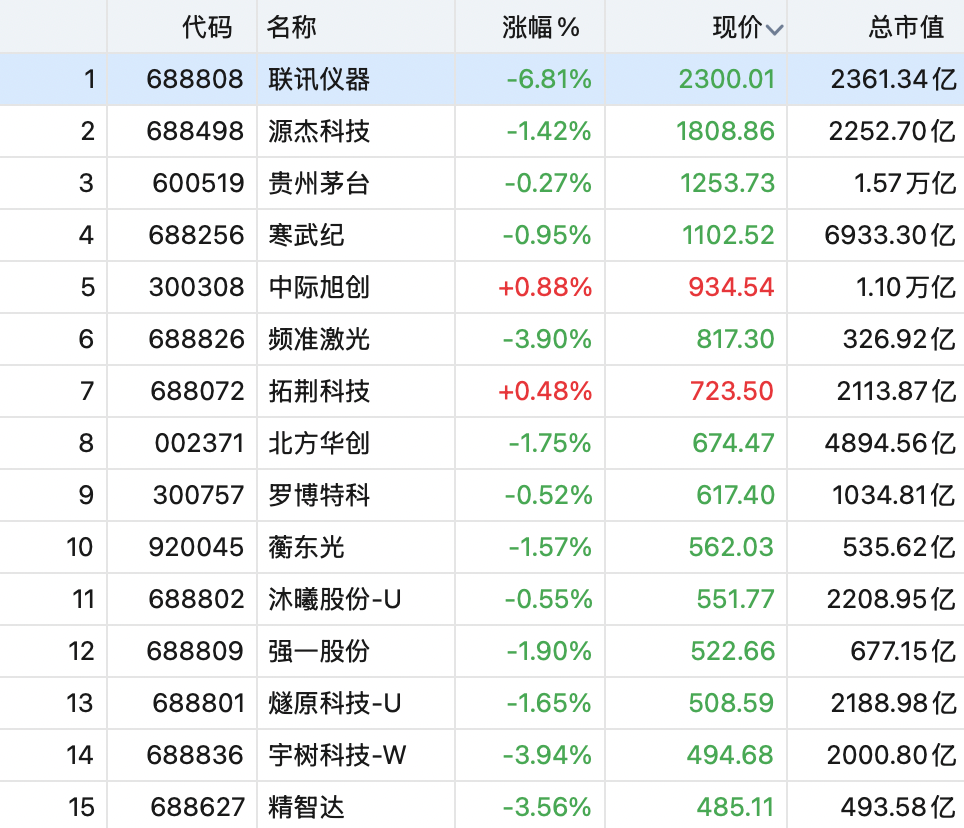Click the 代码 column header
Viewport: 964px width, 828px height.
click(x=207, y=27)
